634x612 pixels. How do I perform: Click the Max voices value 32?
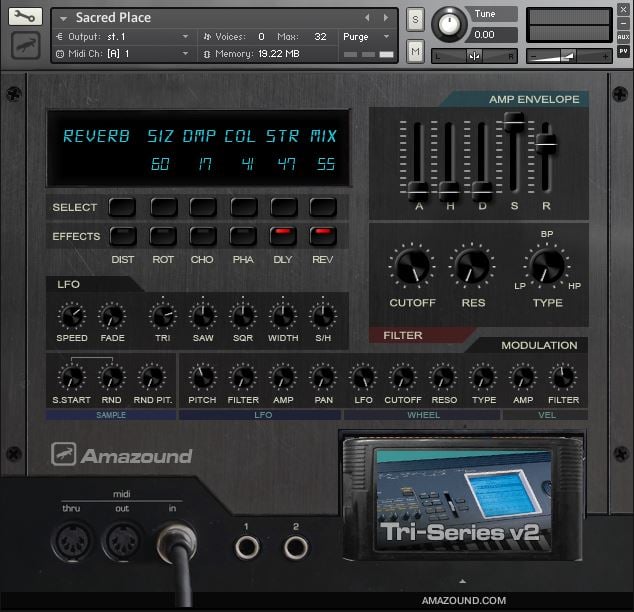point(320,37)
